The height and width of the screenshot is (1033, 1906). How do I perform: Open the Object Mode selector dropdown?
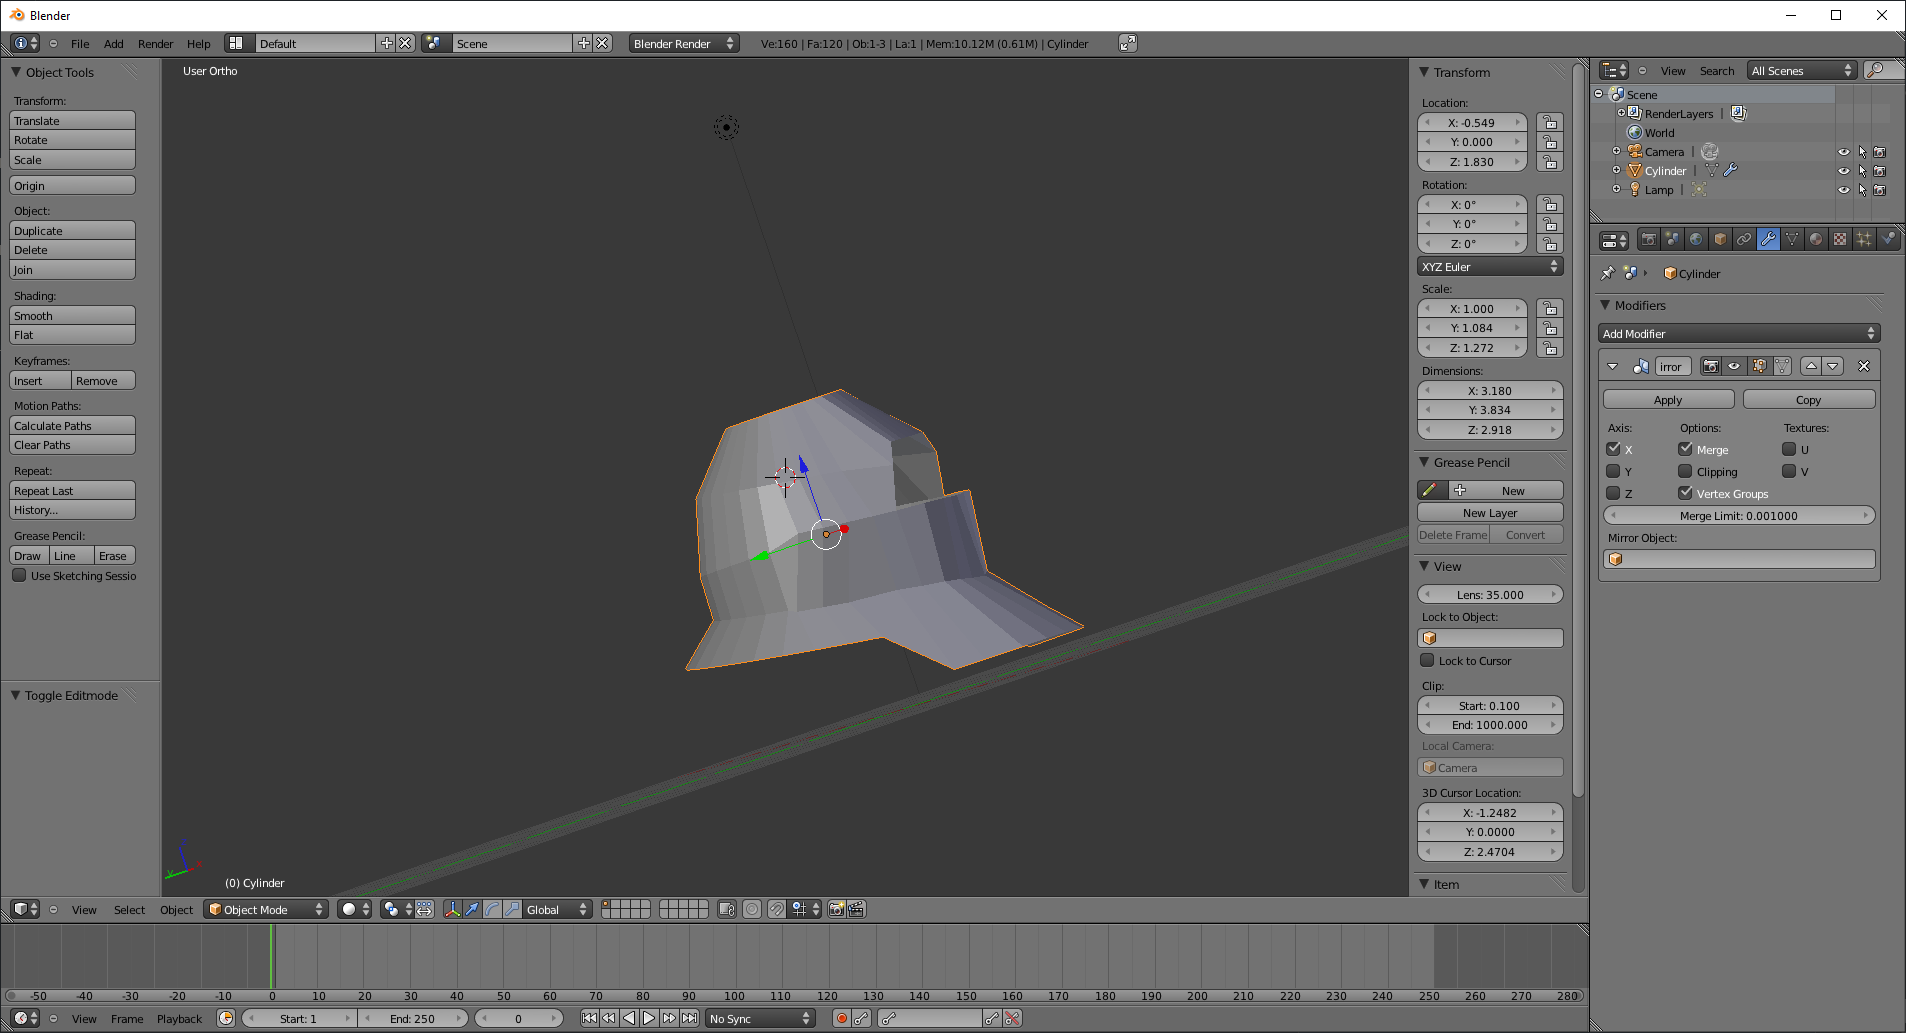click(x=266, y=909)
